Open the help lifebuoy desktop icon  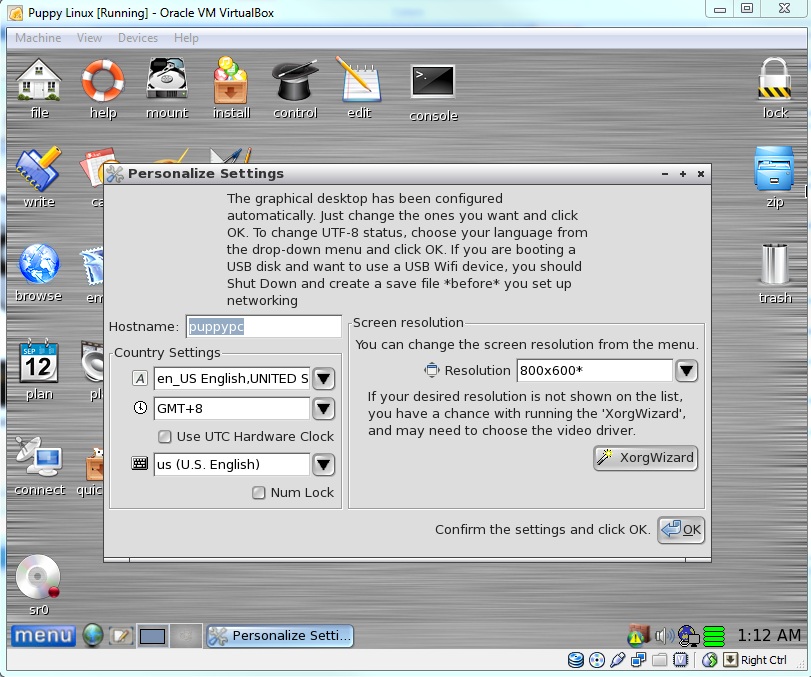103,80
